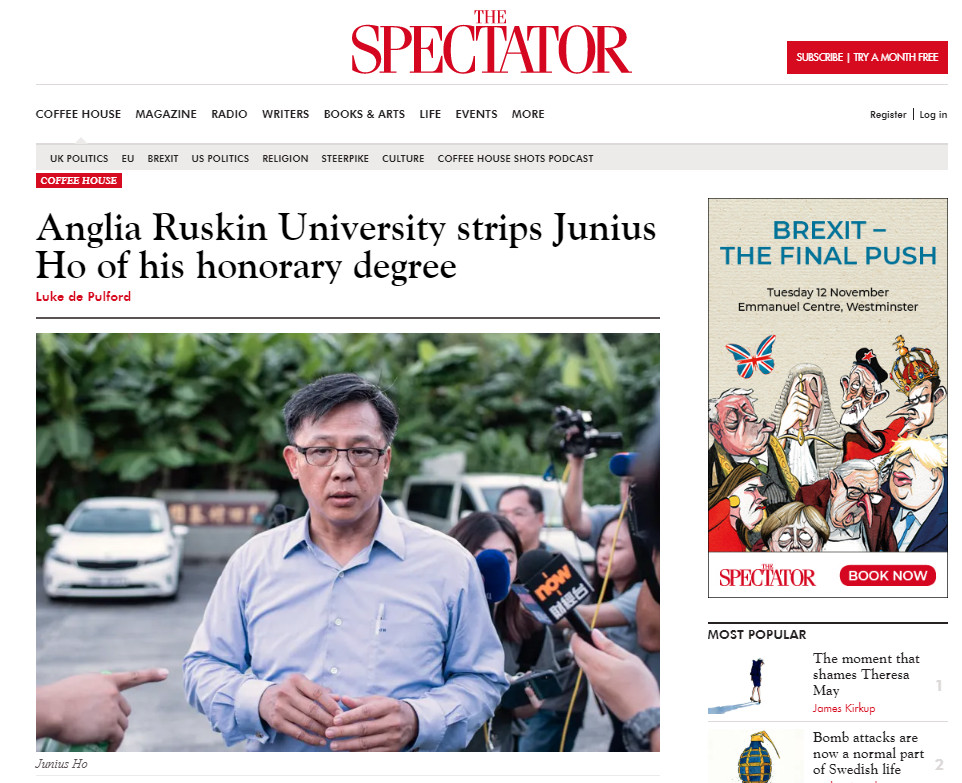
Task: Click the Log in link
Action: (x=933, y=115)
